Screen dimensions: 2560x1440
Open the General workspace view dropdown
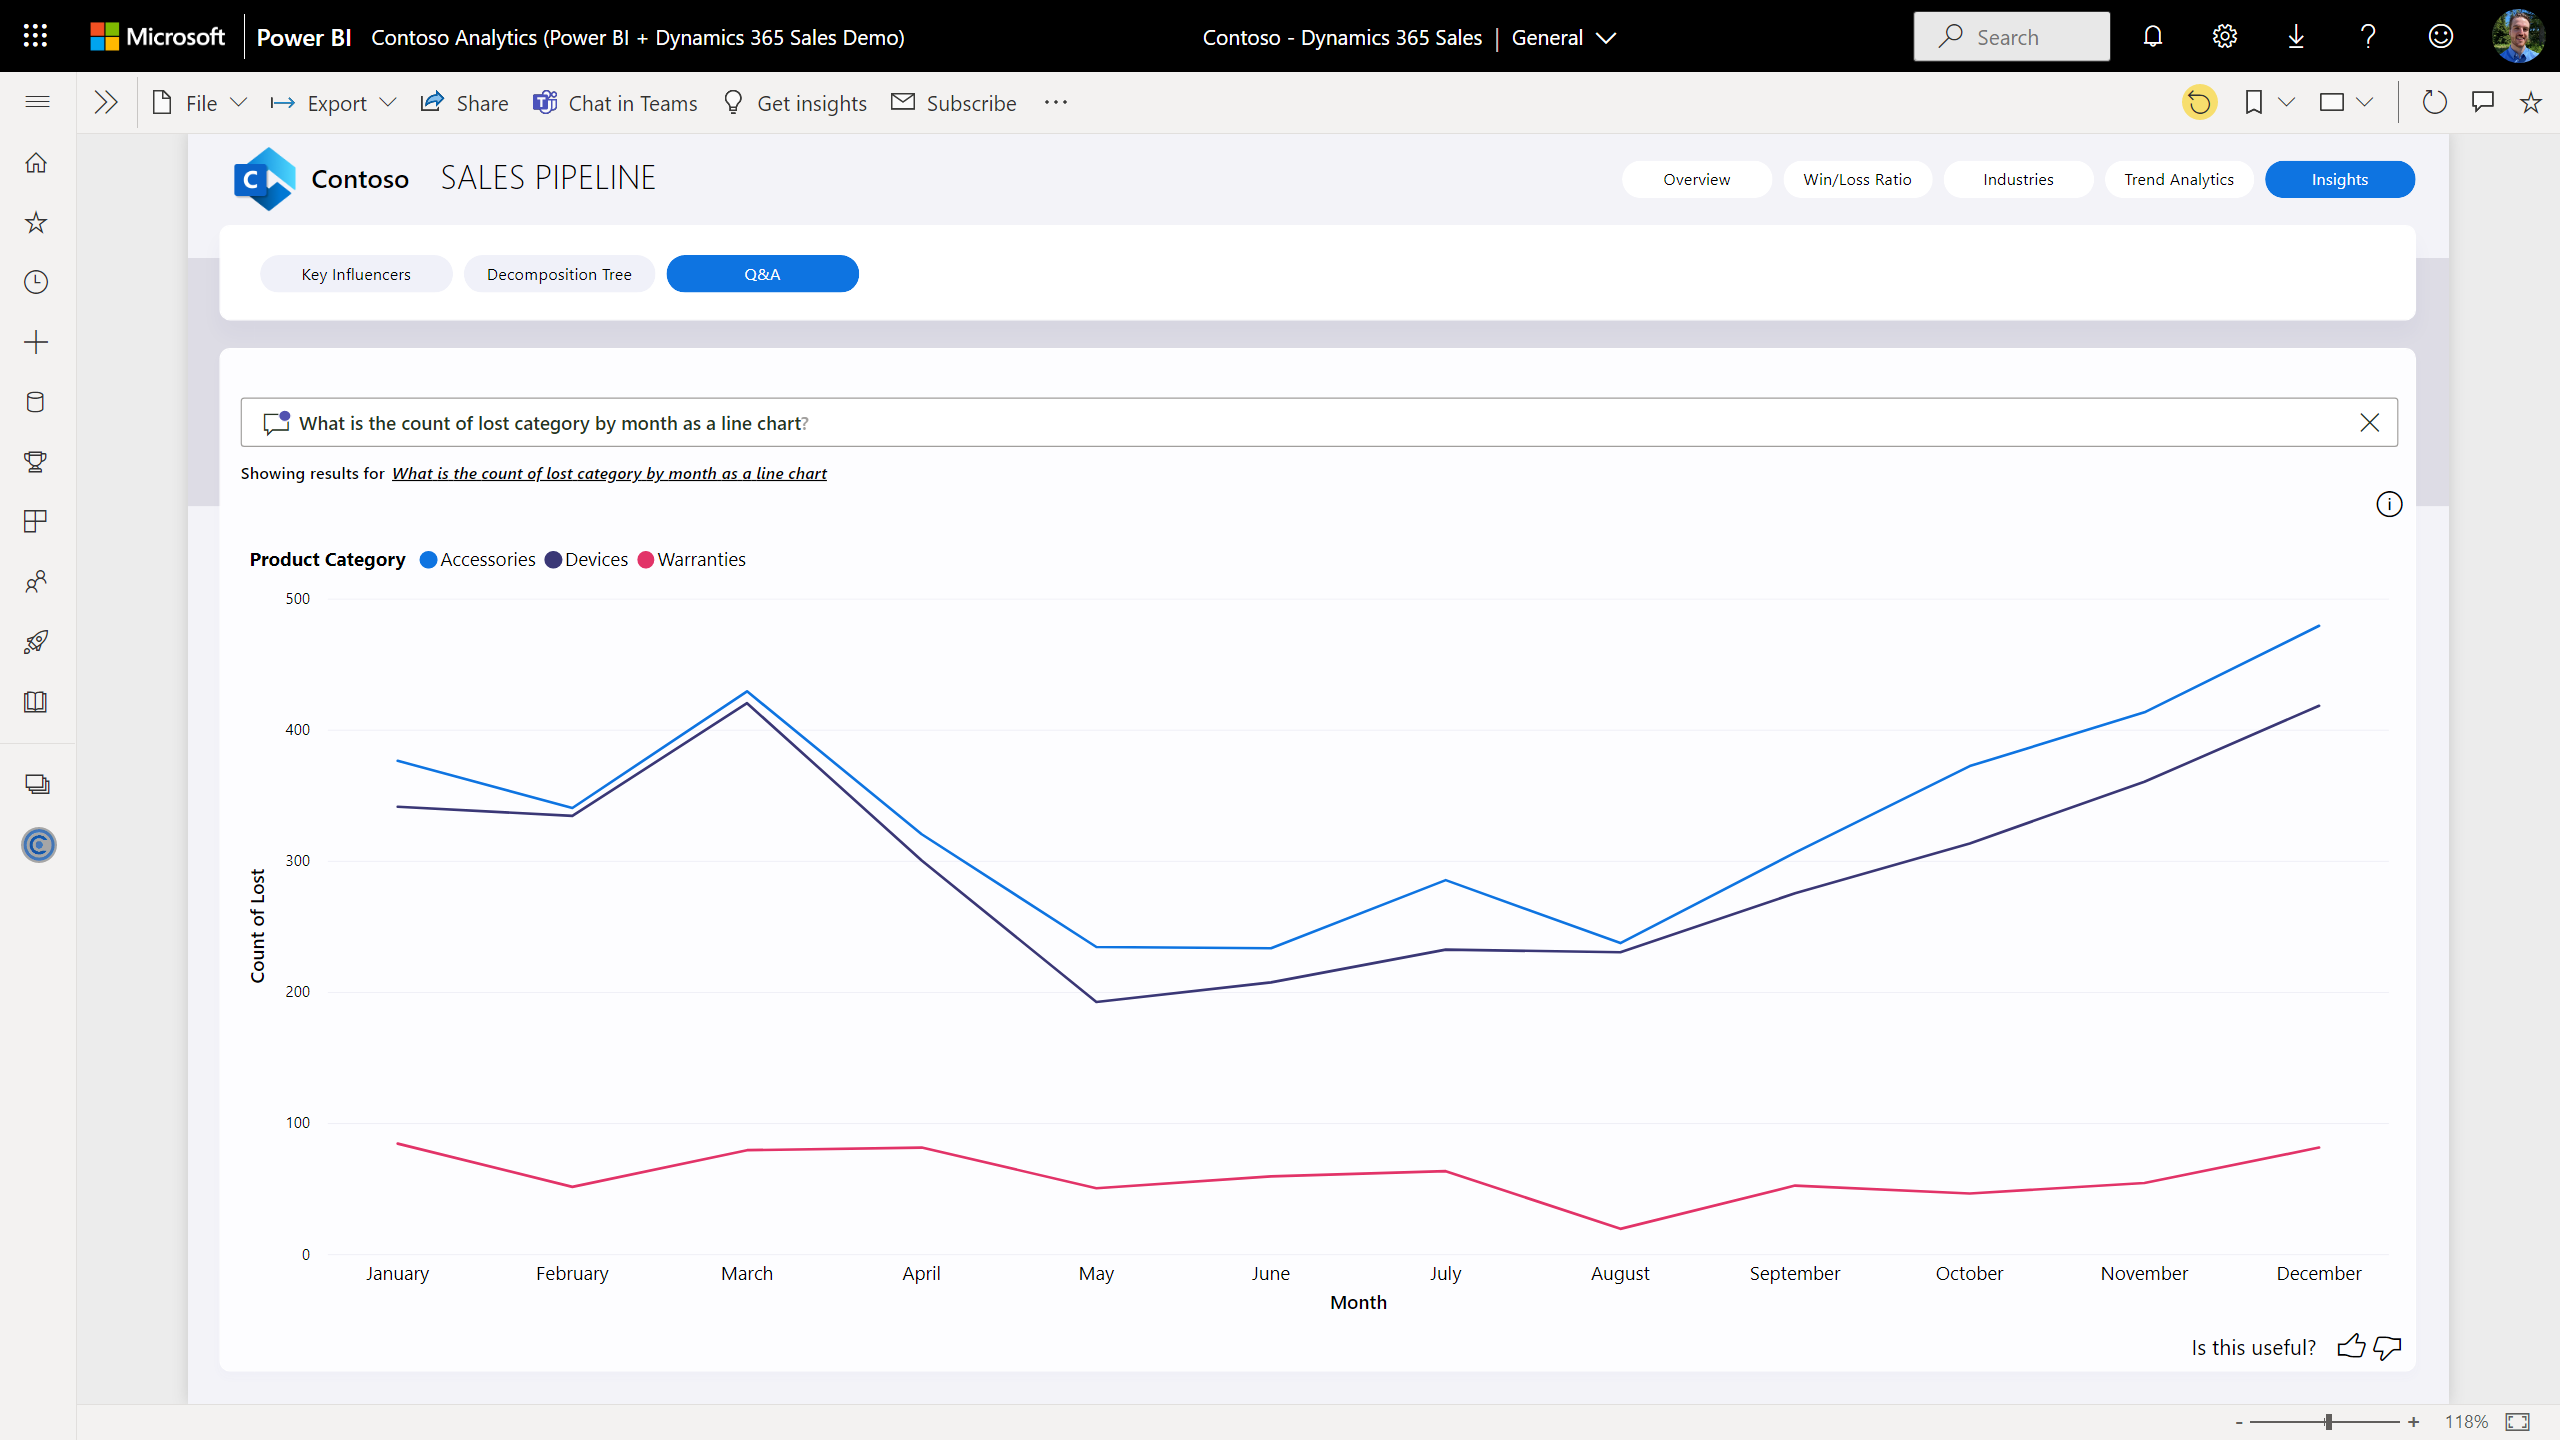[1563, 37]
